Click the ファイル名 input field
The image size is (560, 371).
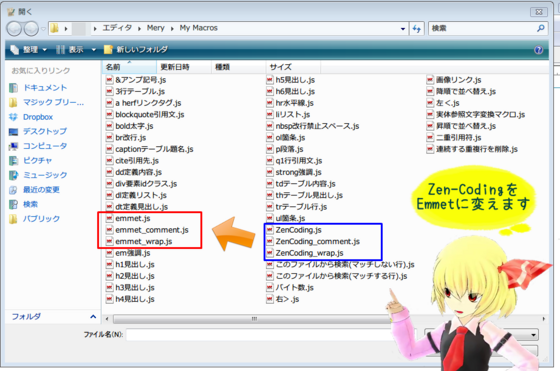[x=262, y=335]
